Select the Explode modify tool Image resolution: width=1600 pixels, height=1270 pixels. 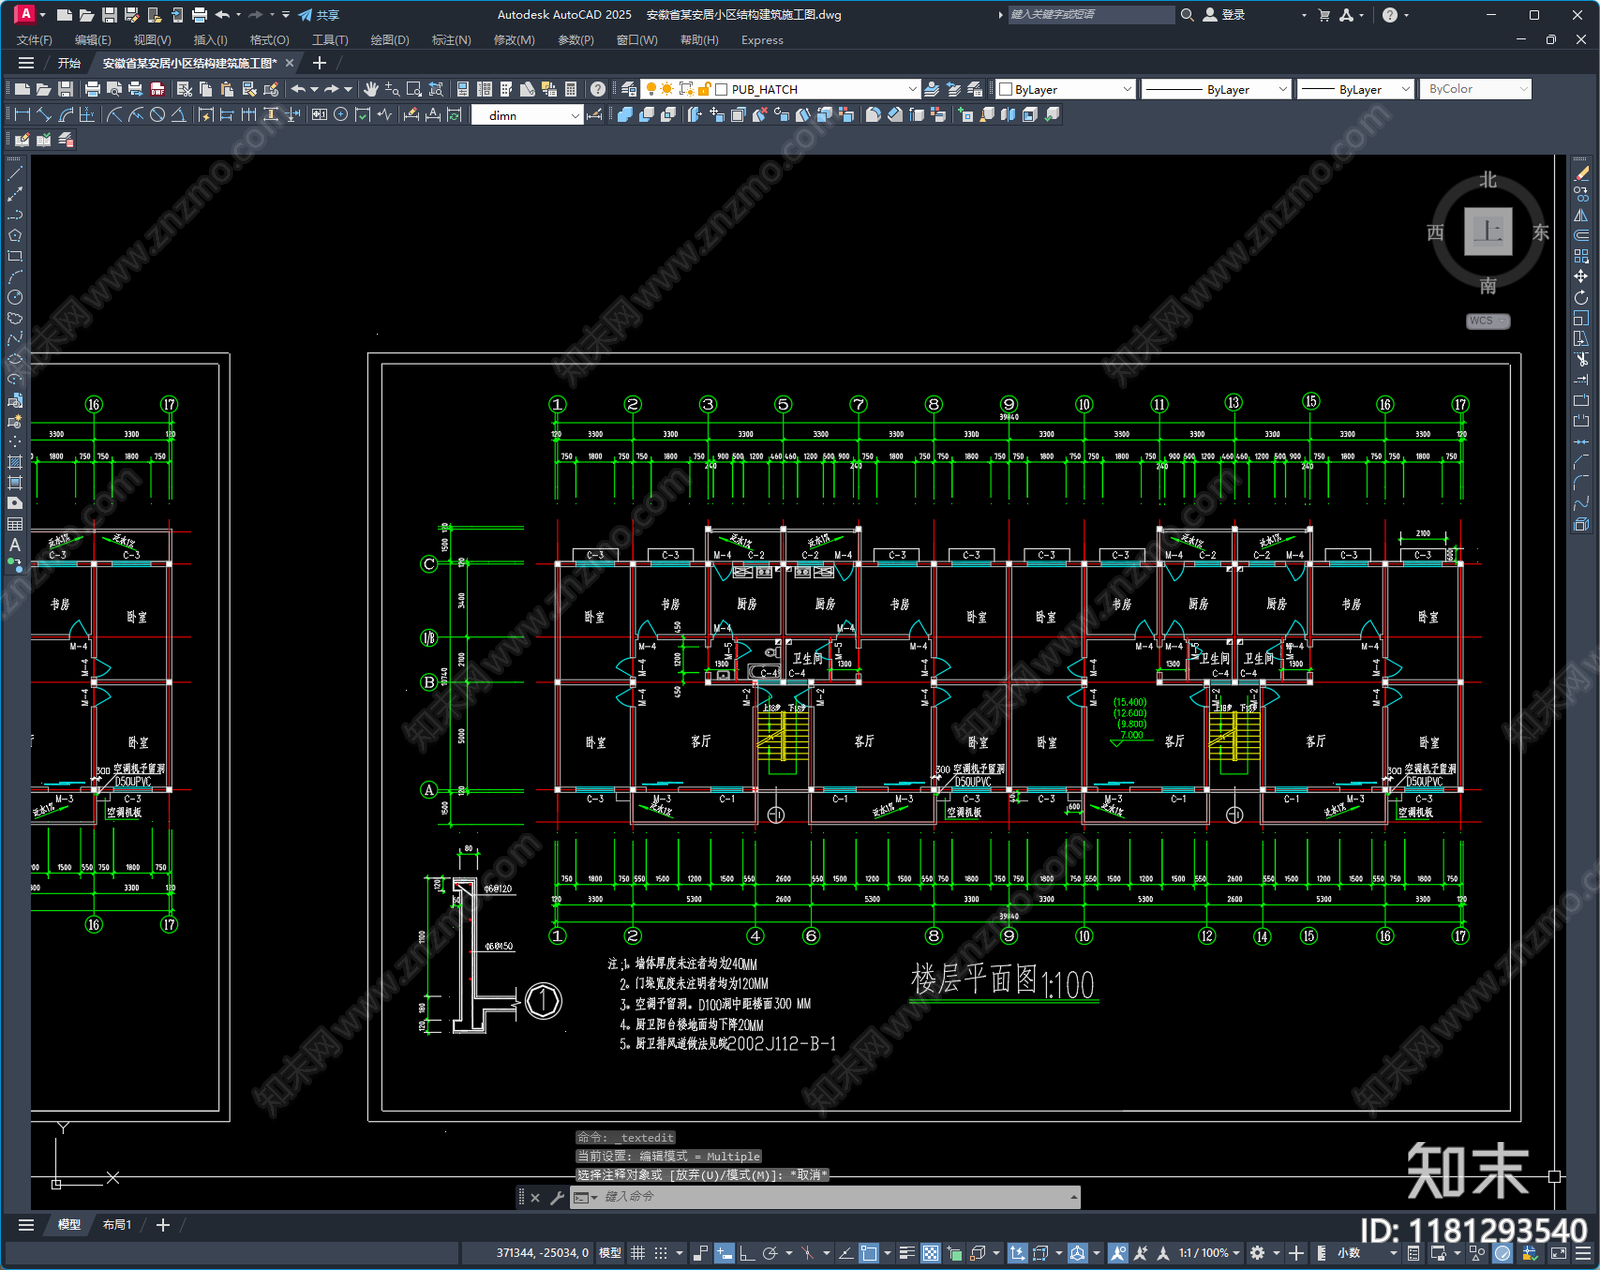tap(1581, 524)
